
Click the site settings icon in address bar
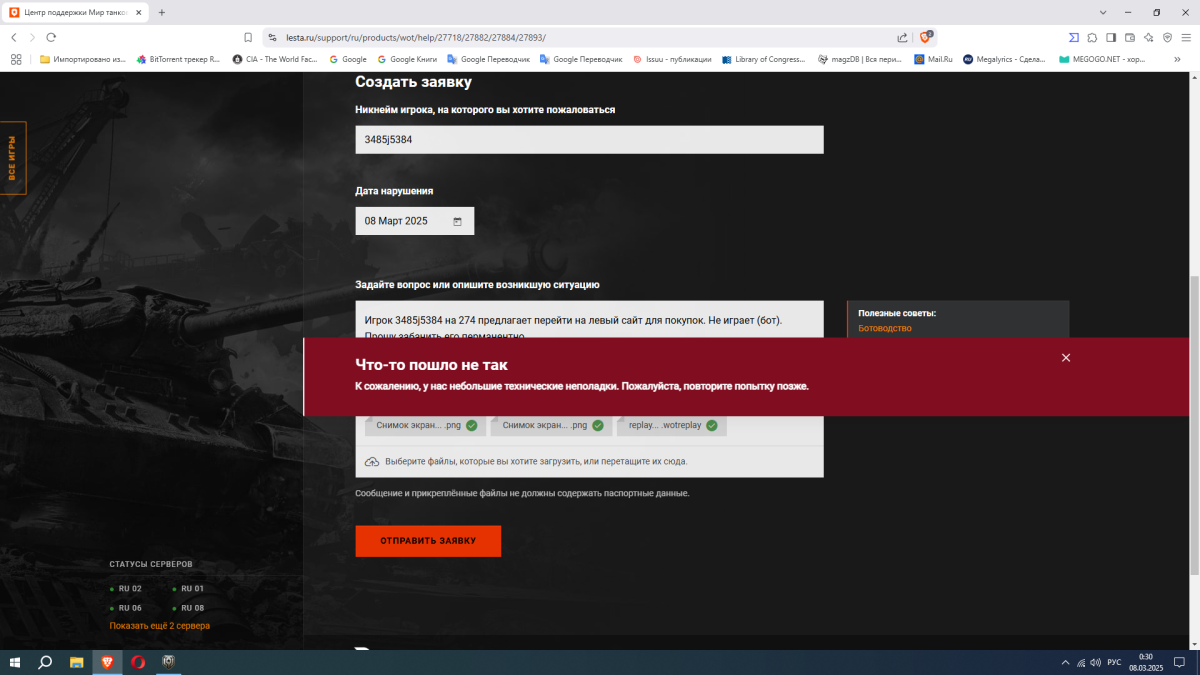click(272, 37)
